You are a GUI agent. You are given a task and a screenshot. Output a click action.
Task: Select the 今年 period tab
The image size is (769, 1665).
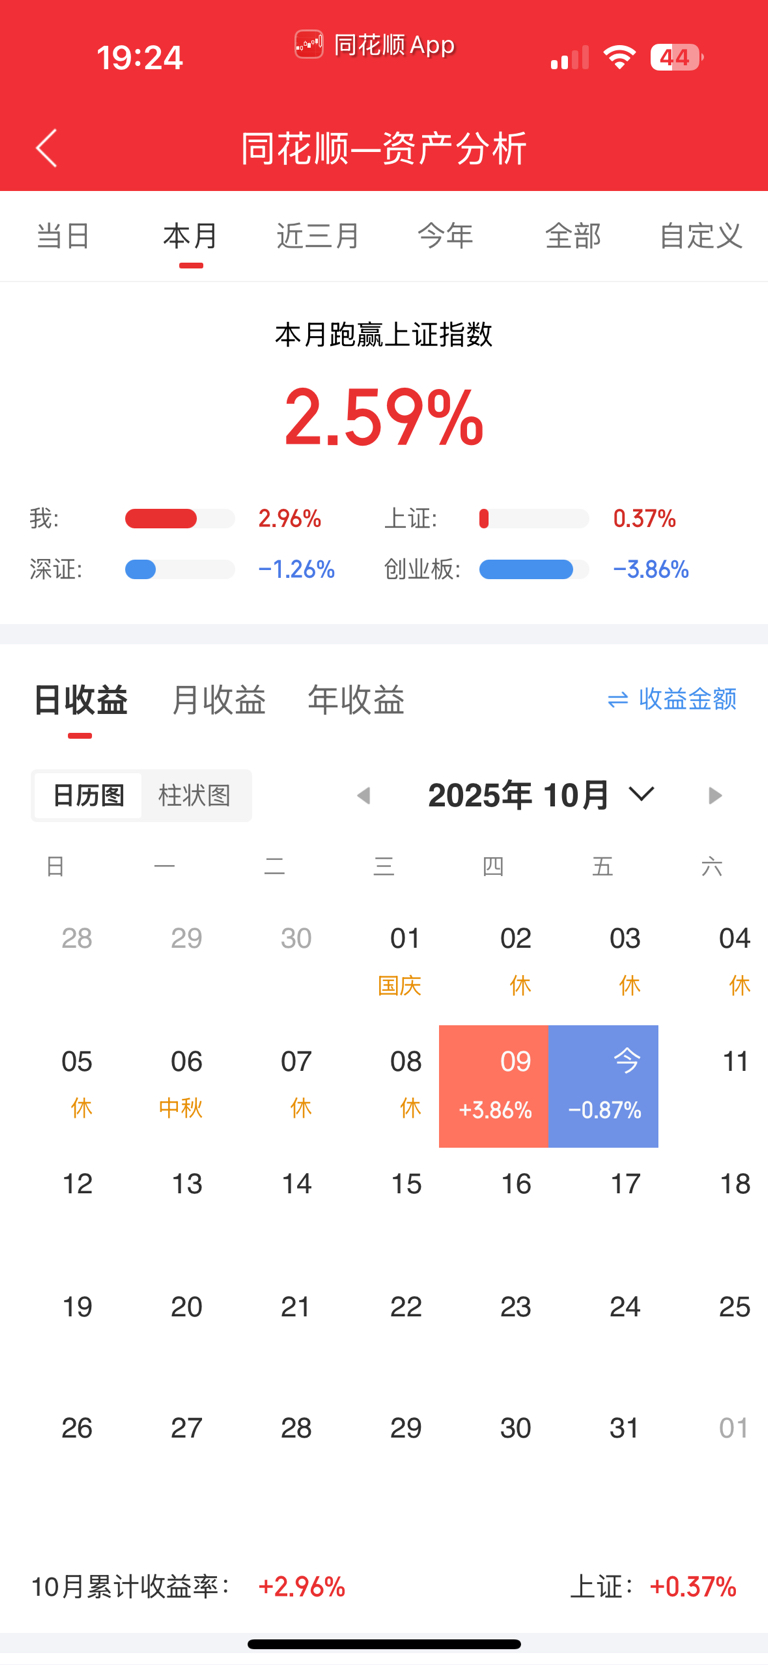pos(445,236)
